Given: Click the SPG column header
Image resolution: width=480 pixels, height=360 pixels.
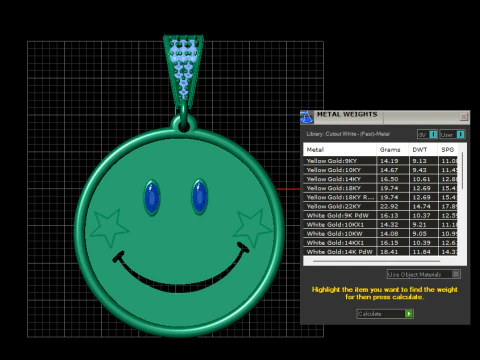Looking at the screenshot, I should 448,150.
